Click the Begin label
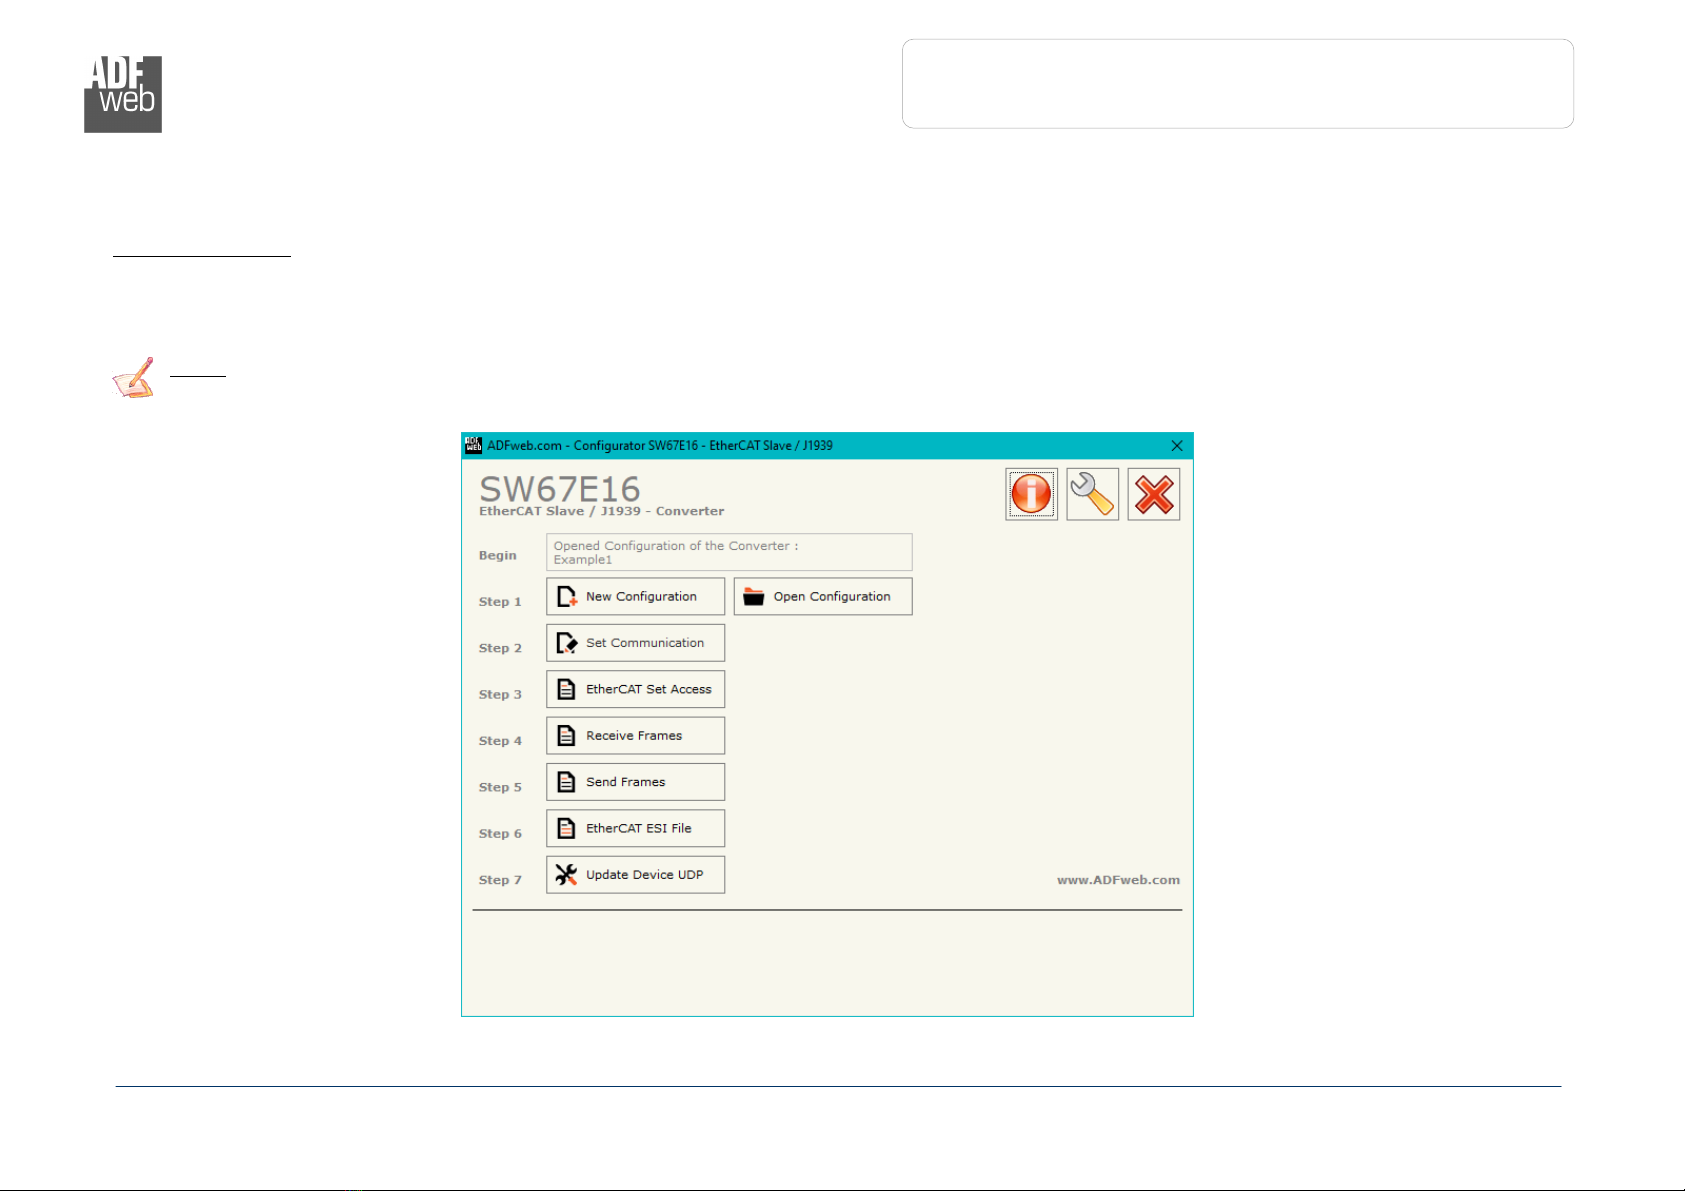Image resolution: width=1685 pixels, height=1191 pixels. [498, 555]
